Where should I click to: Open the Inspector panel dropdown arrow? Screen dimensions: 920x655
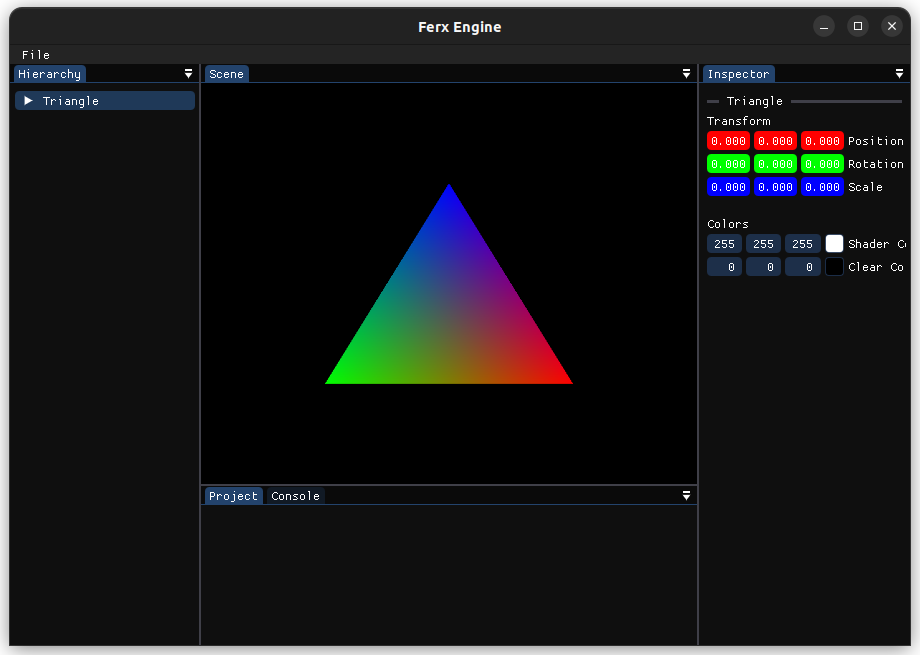899,74
